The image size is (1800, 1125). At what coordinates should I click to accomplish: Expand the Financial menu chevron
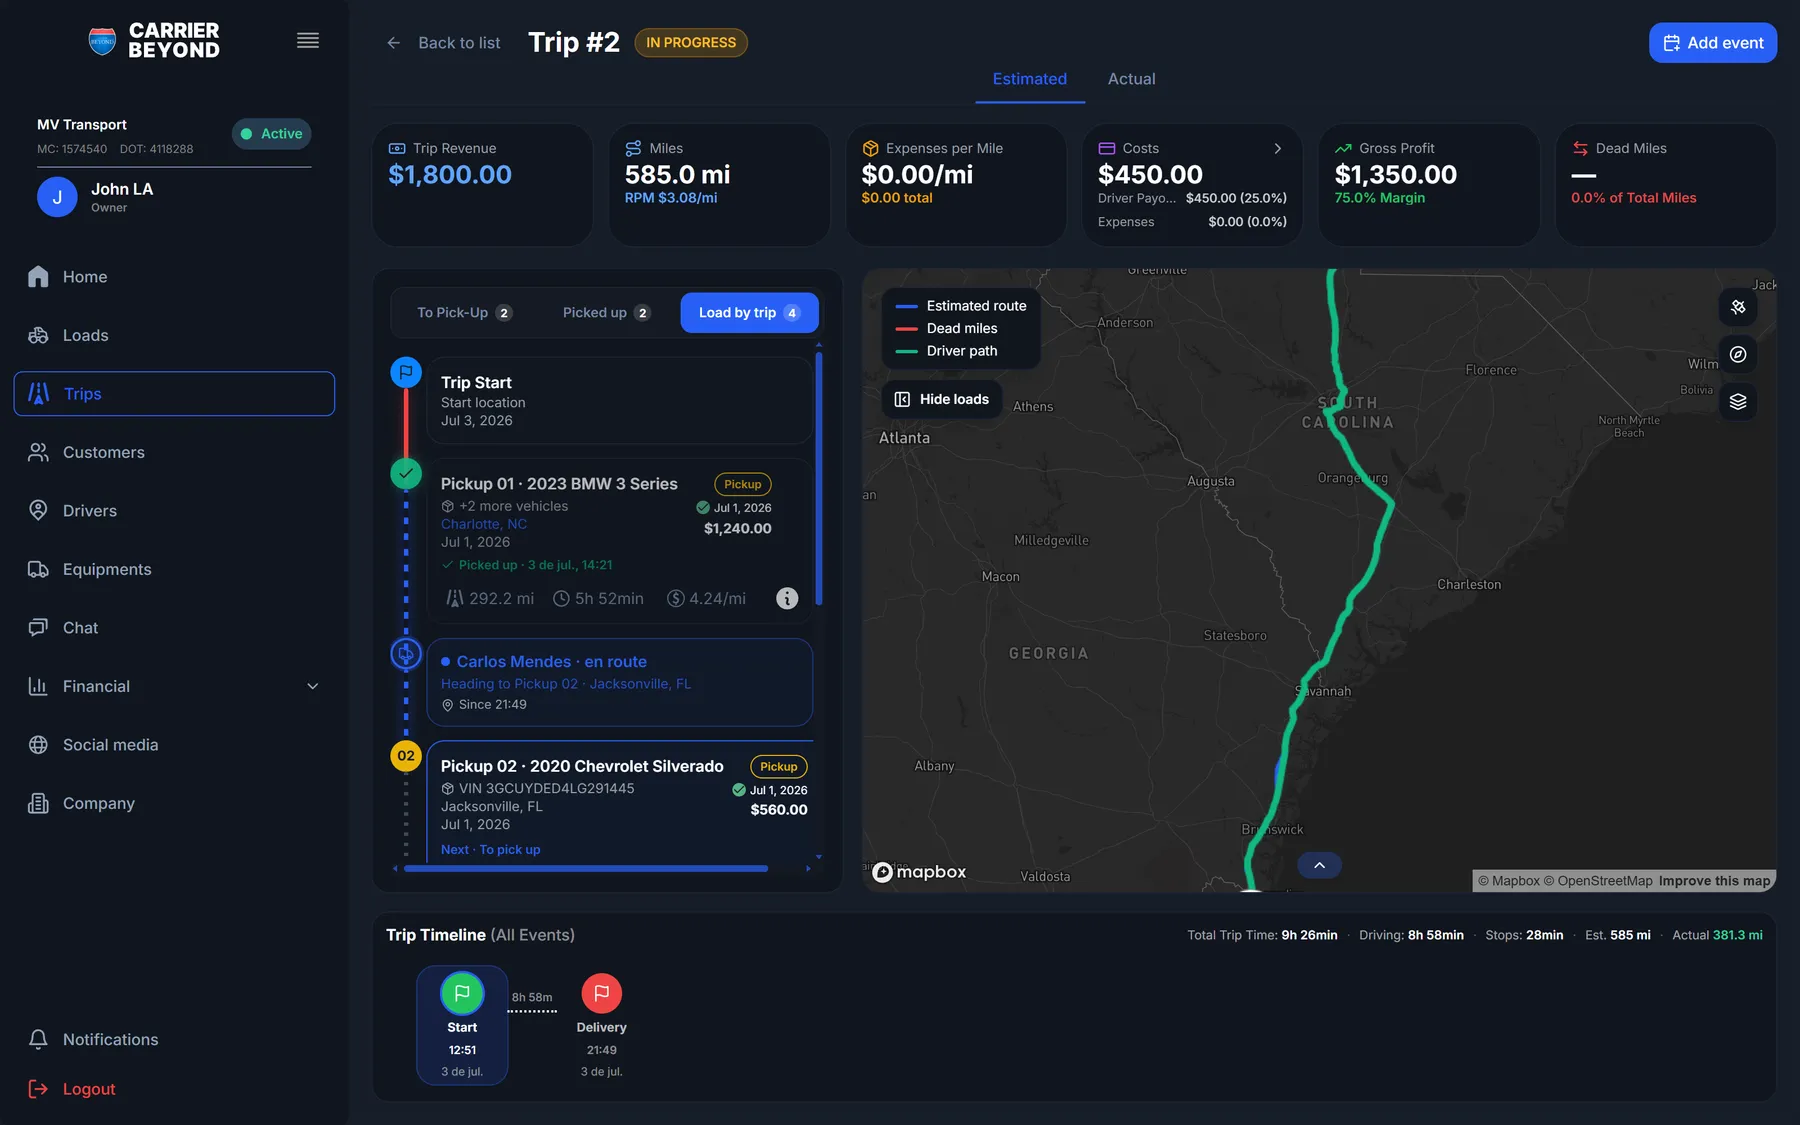[x=313, y=686]
